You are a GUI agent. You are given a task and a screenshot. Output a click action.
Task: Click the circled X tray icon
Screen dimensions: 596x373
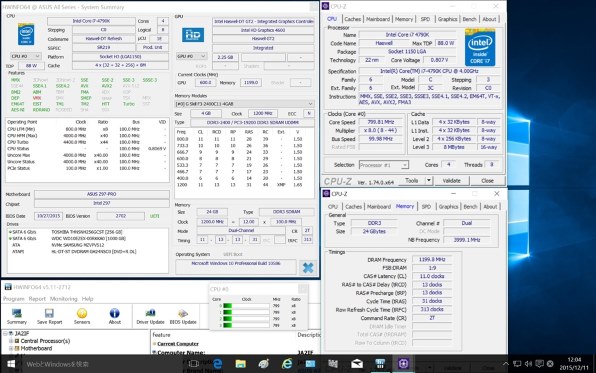[550, 364]
